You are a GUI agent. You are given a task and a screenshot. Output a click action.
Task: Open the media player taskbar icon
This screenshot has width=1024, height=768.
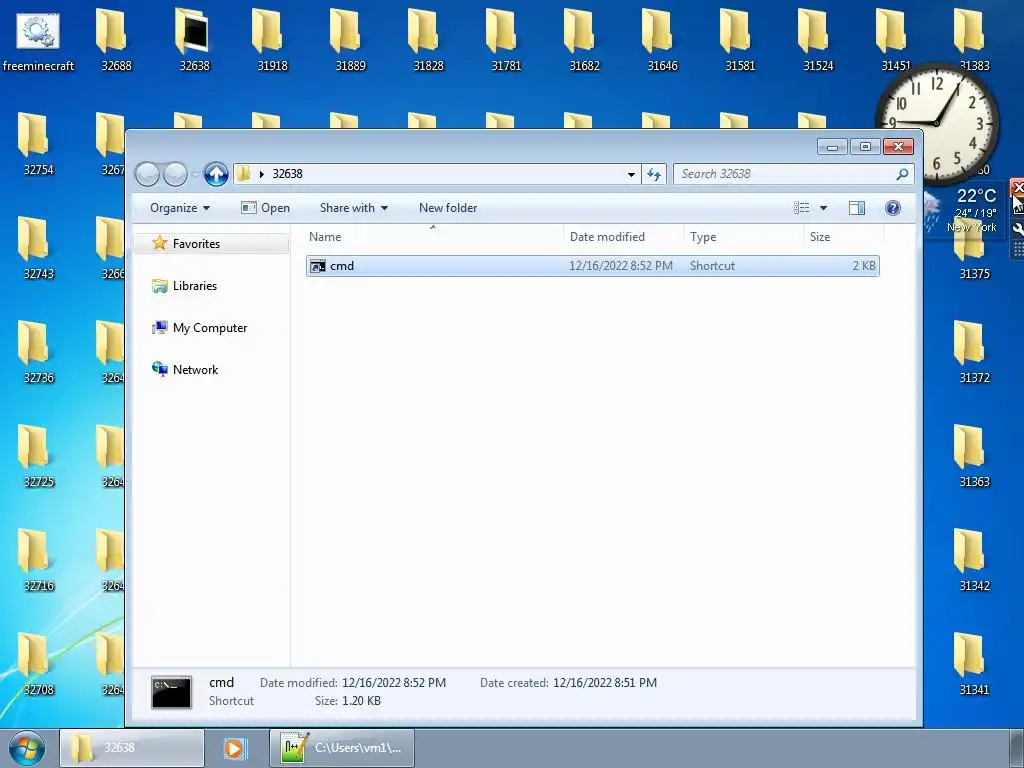coord(234,748)
